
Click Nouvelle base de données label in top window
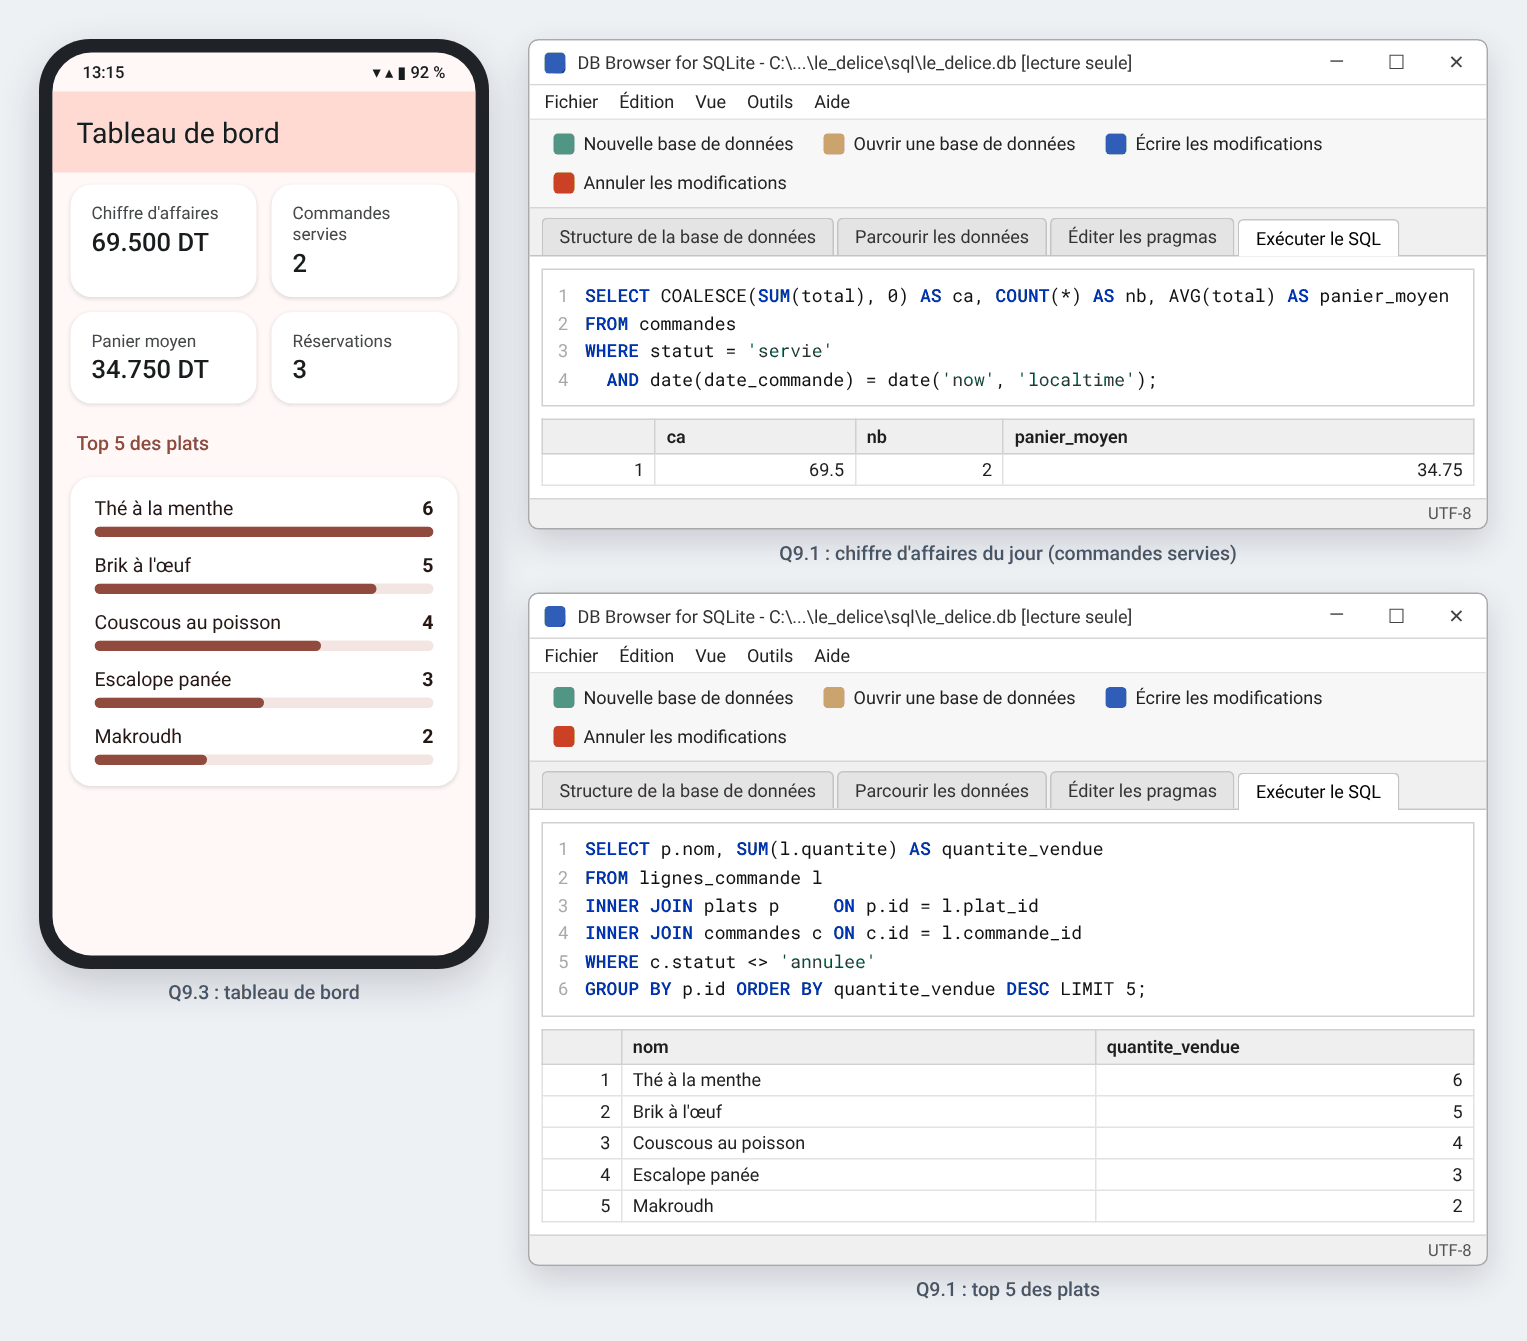pyautogui.click(x=688, y=144)
